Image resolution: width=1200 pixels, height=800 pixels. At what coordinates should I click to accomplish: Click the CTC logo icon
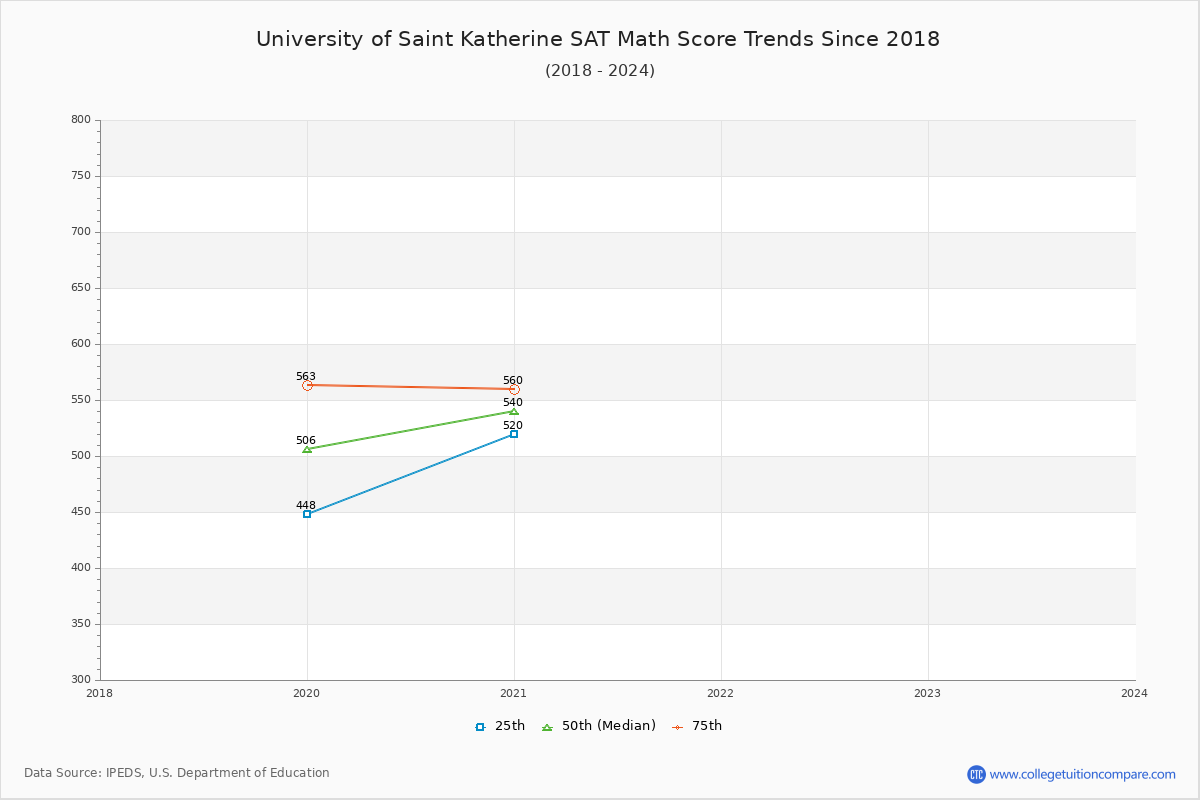pos(976,774)
